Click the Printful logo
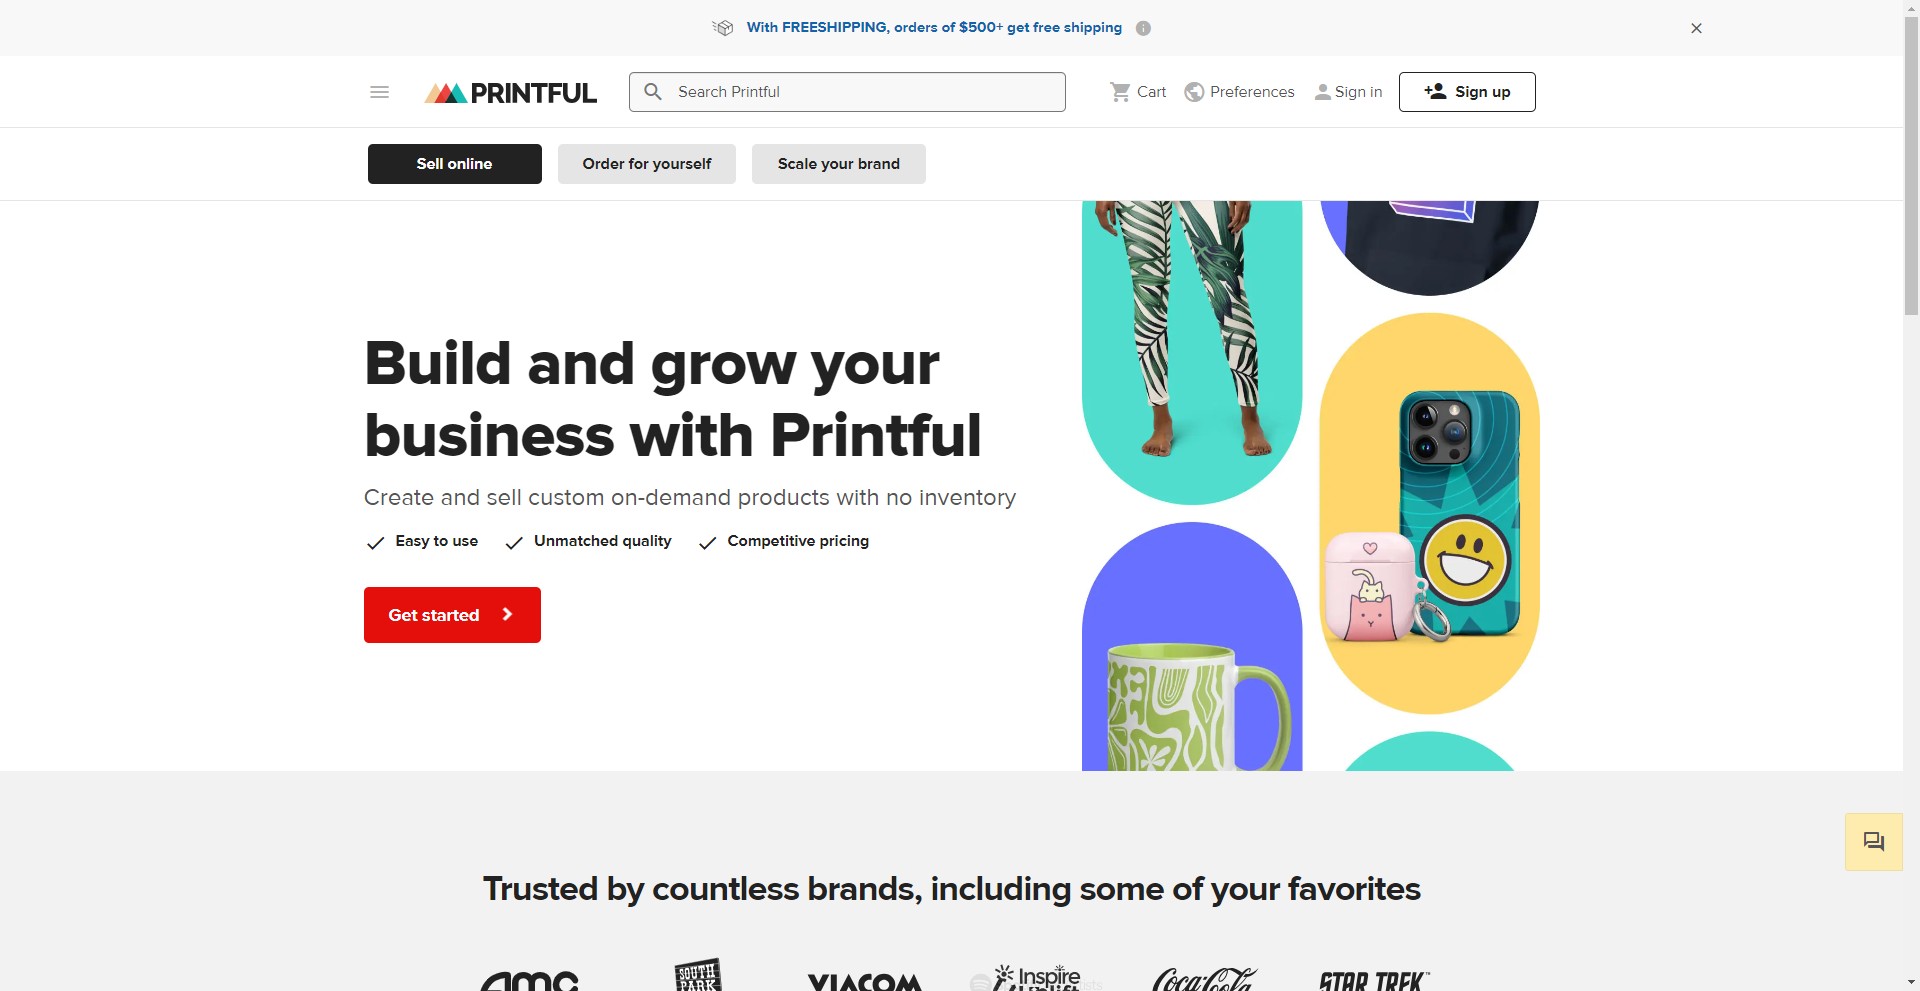The width and height of the screenshot is (1920, 991). point(511,93)
